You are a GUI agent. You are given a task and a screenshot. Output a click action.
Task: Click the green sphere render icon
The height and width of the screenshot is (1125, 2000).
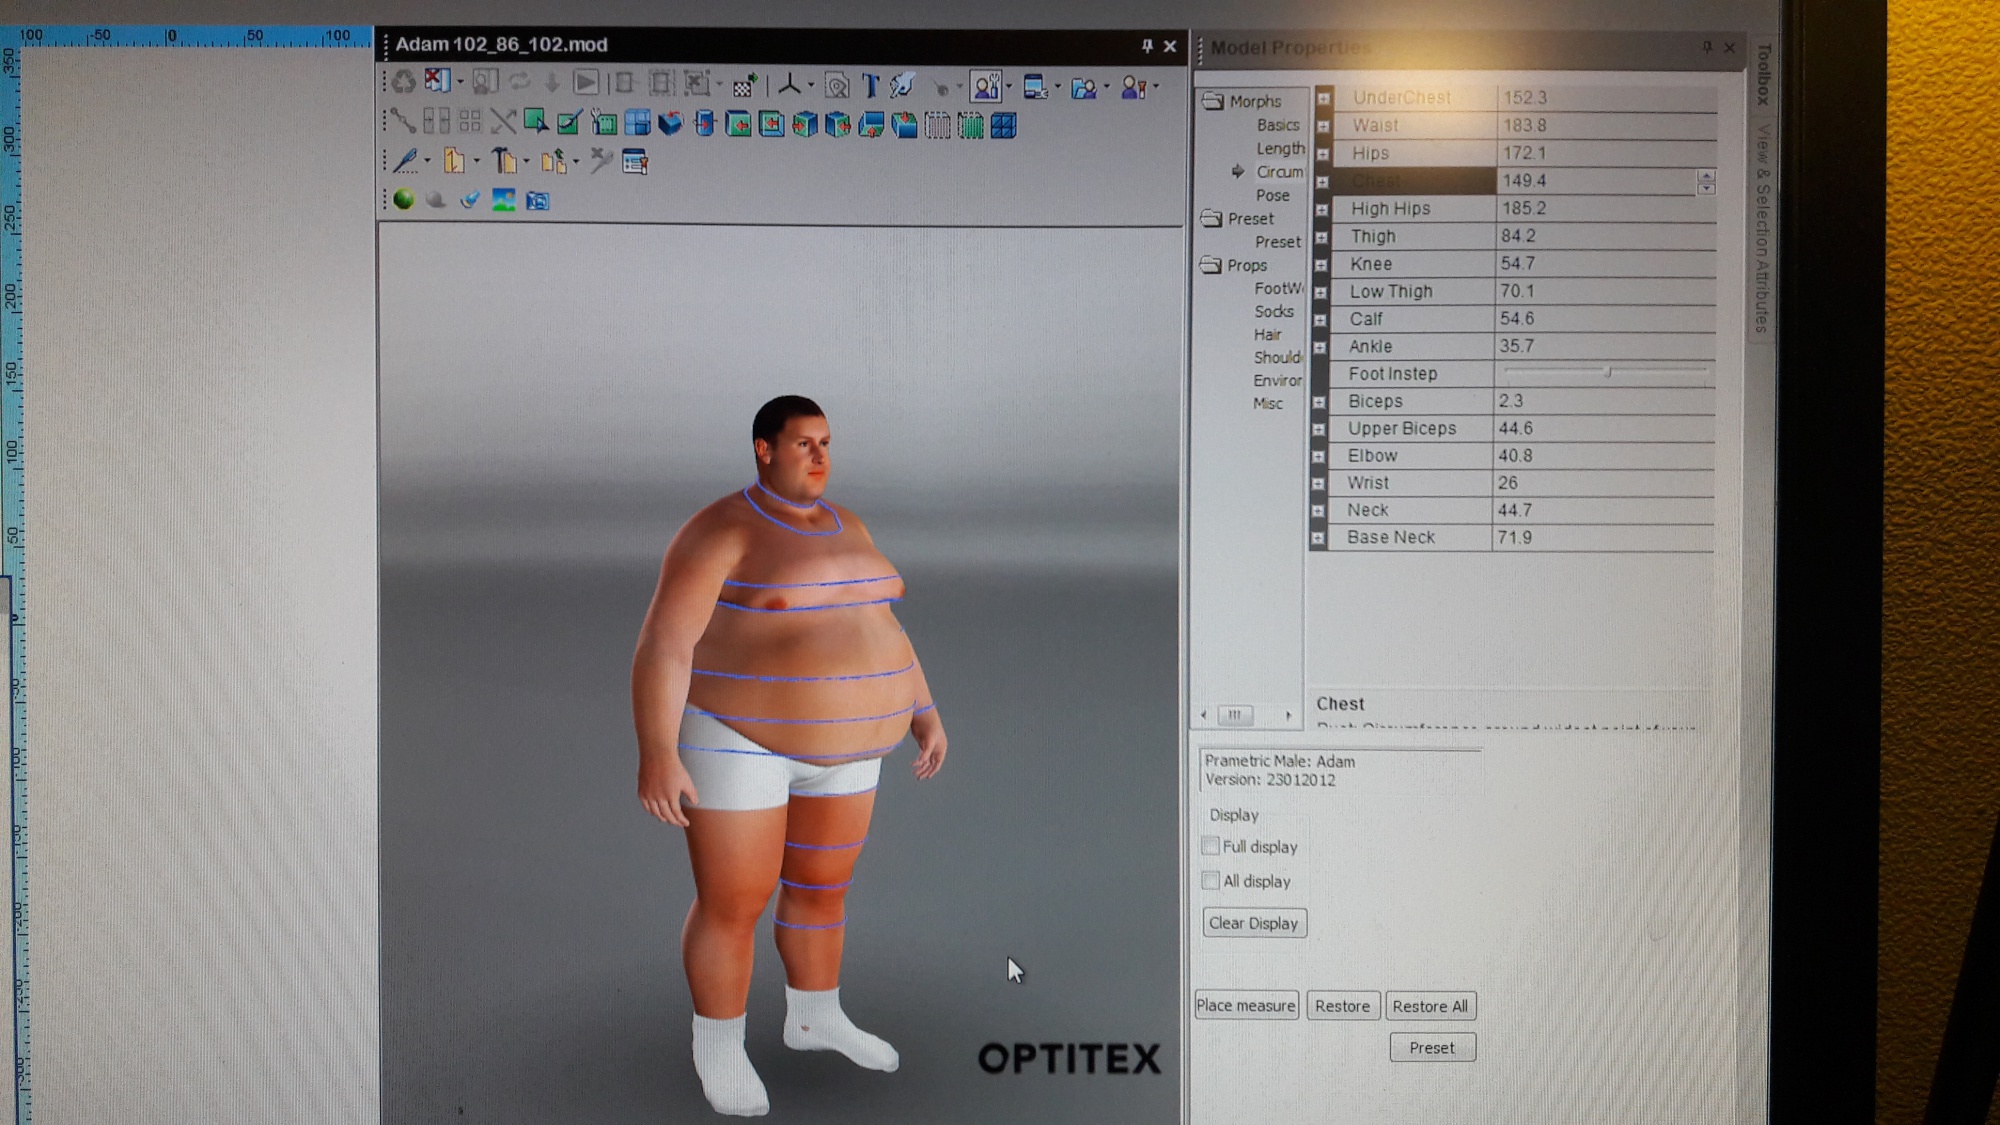click(x=404, y=199)
